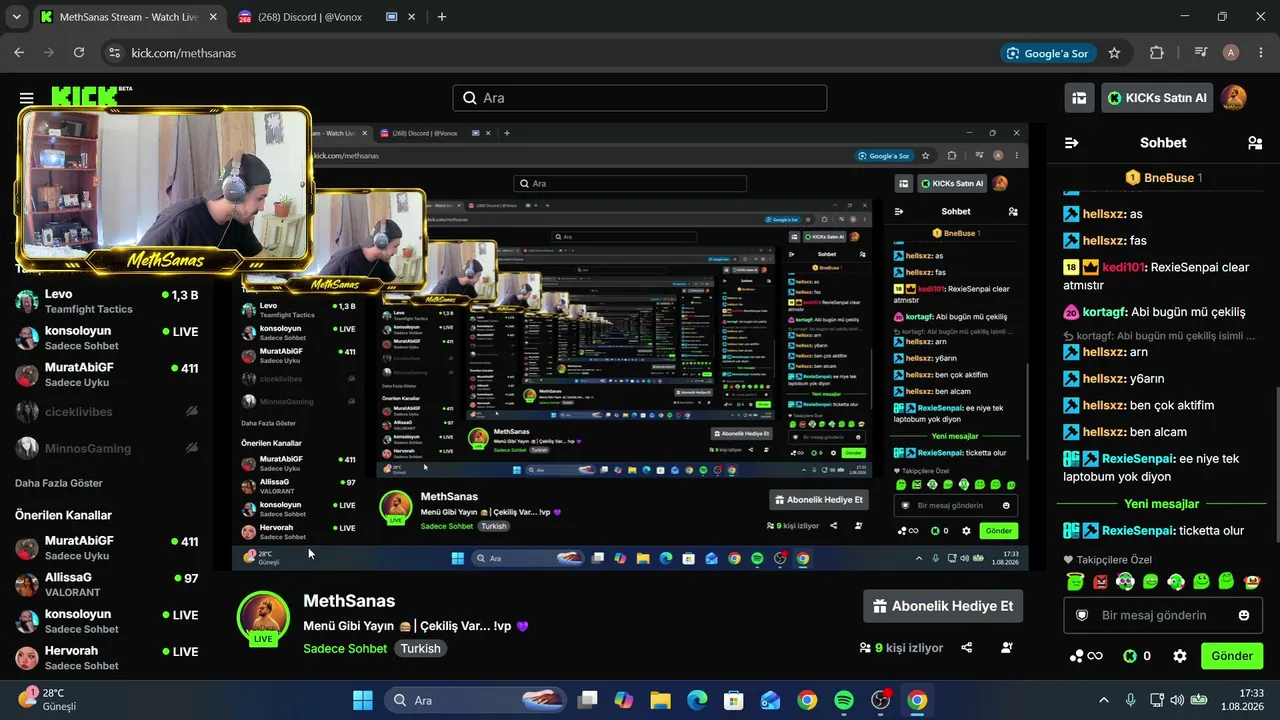Open Chrome three-dot menu
Image resolution: width=1280 pixels, height=720 pixels.
pyautogui.click(x=1260, y=53)
